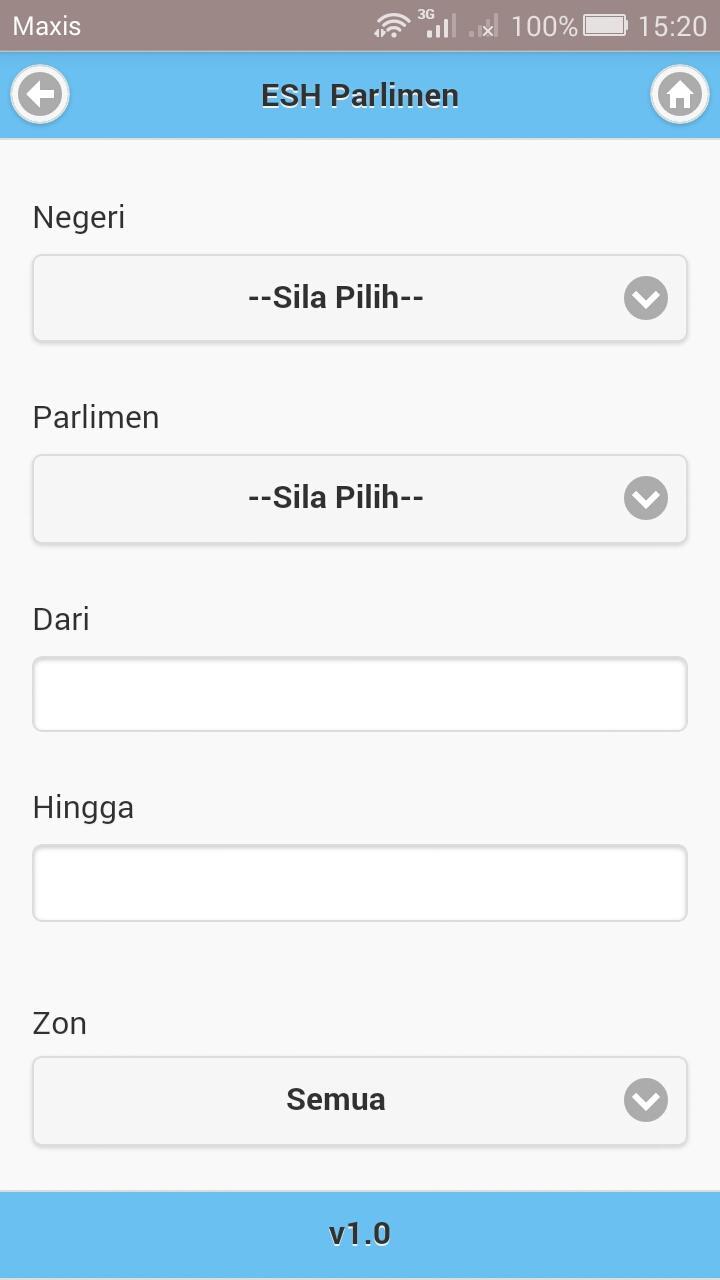Open the Negeri Sila Pilih dropdown
The image size is (720, 1280).
(x=360, y=298)
